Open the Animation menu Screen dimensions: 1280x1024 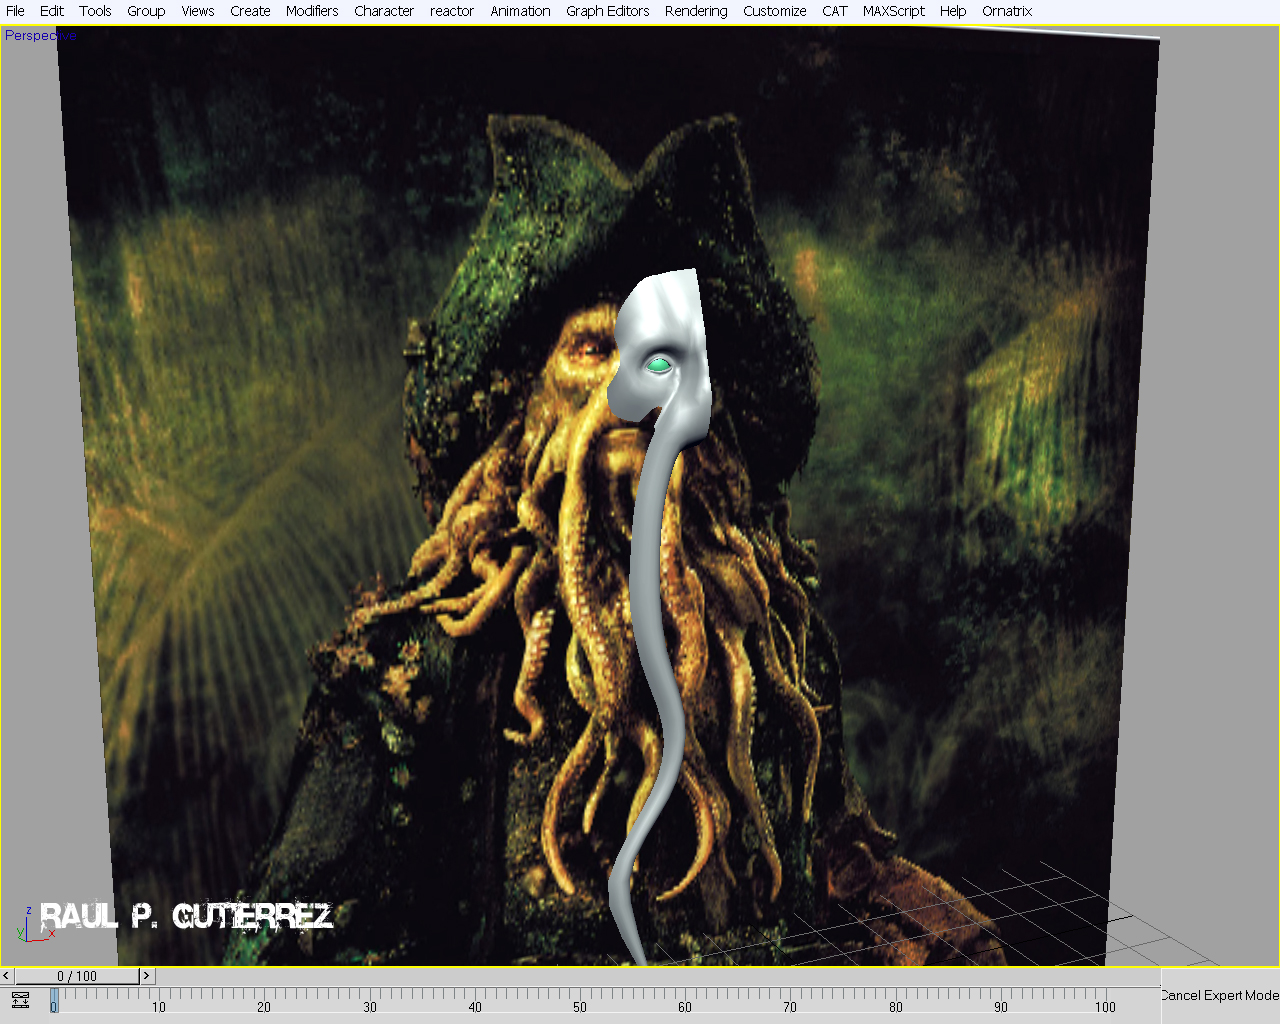click(520, 11)
